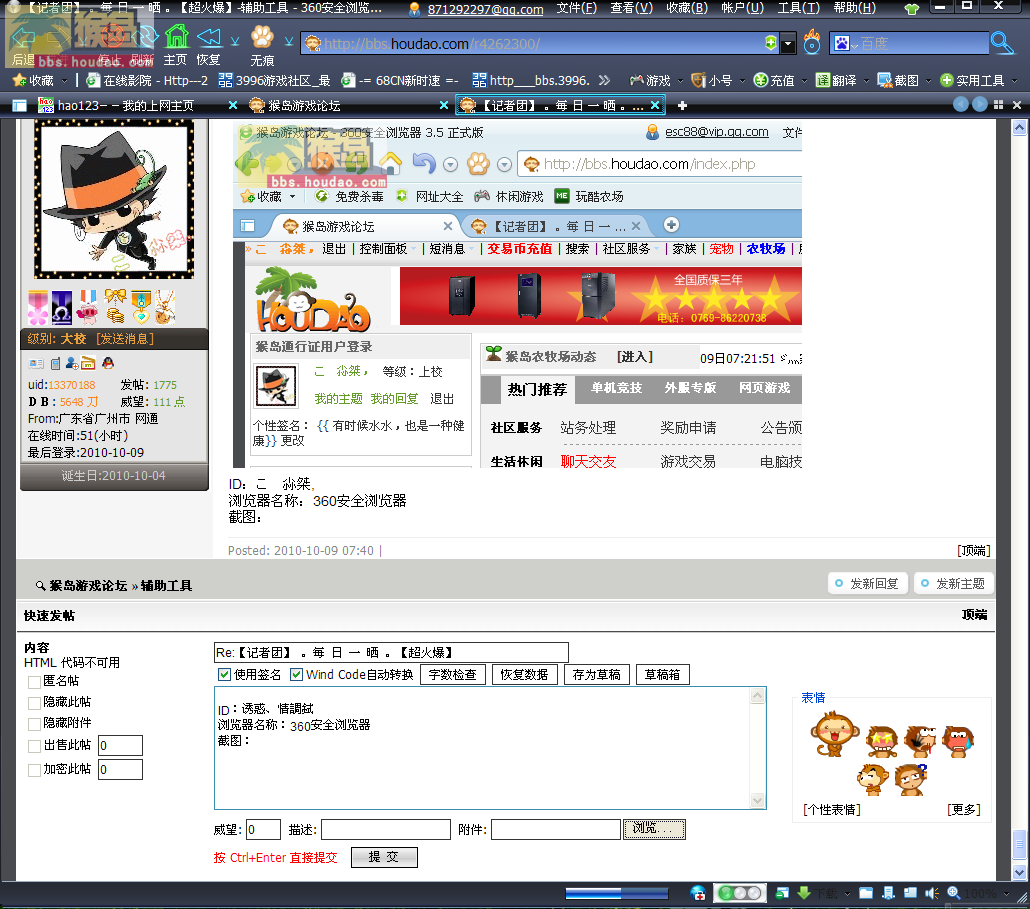The width and height of the screenshot is (1030, 909).
Task: Insert the large laughing monkey emoticon
Action: (x=834, y=734)
